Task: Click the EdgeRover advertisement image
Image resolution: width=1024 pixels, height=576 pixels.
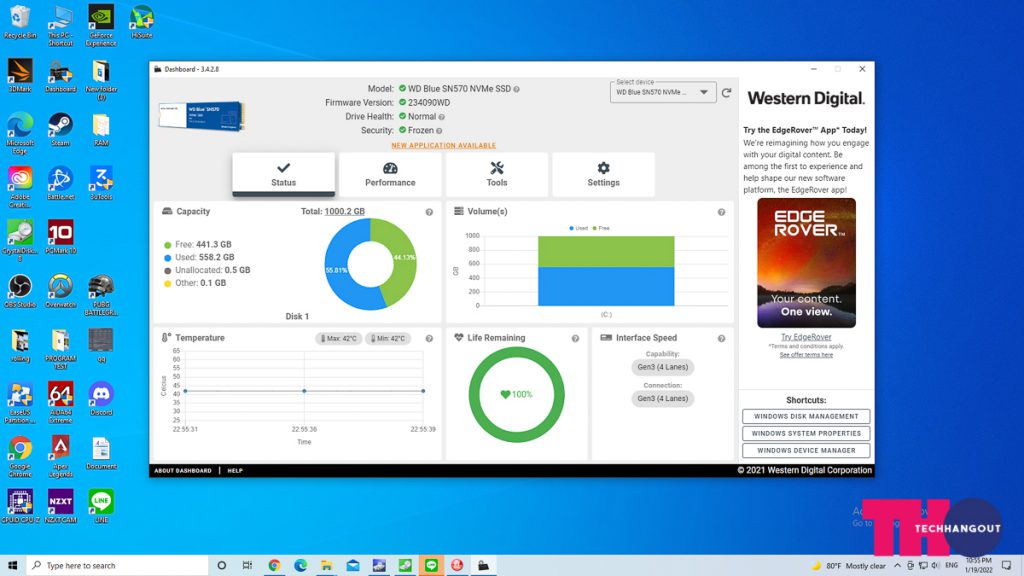Action: point(806,263)
